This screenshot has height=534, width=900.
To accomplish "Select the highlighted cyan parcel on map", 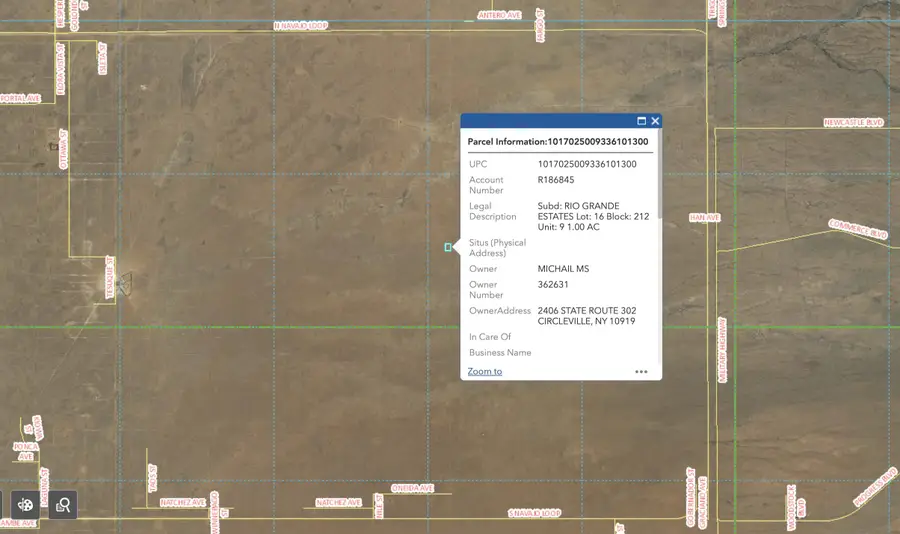I will (448, 247).
